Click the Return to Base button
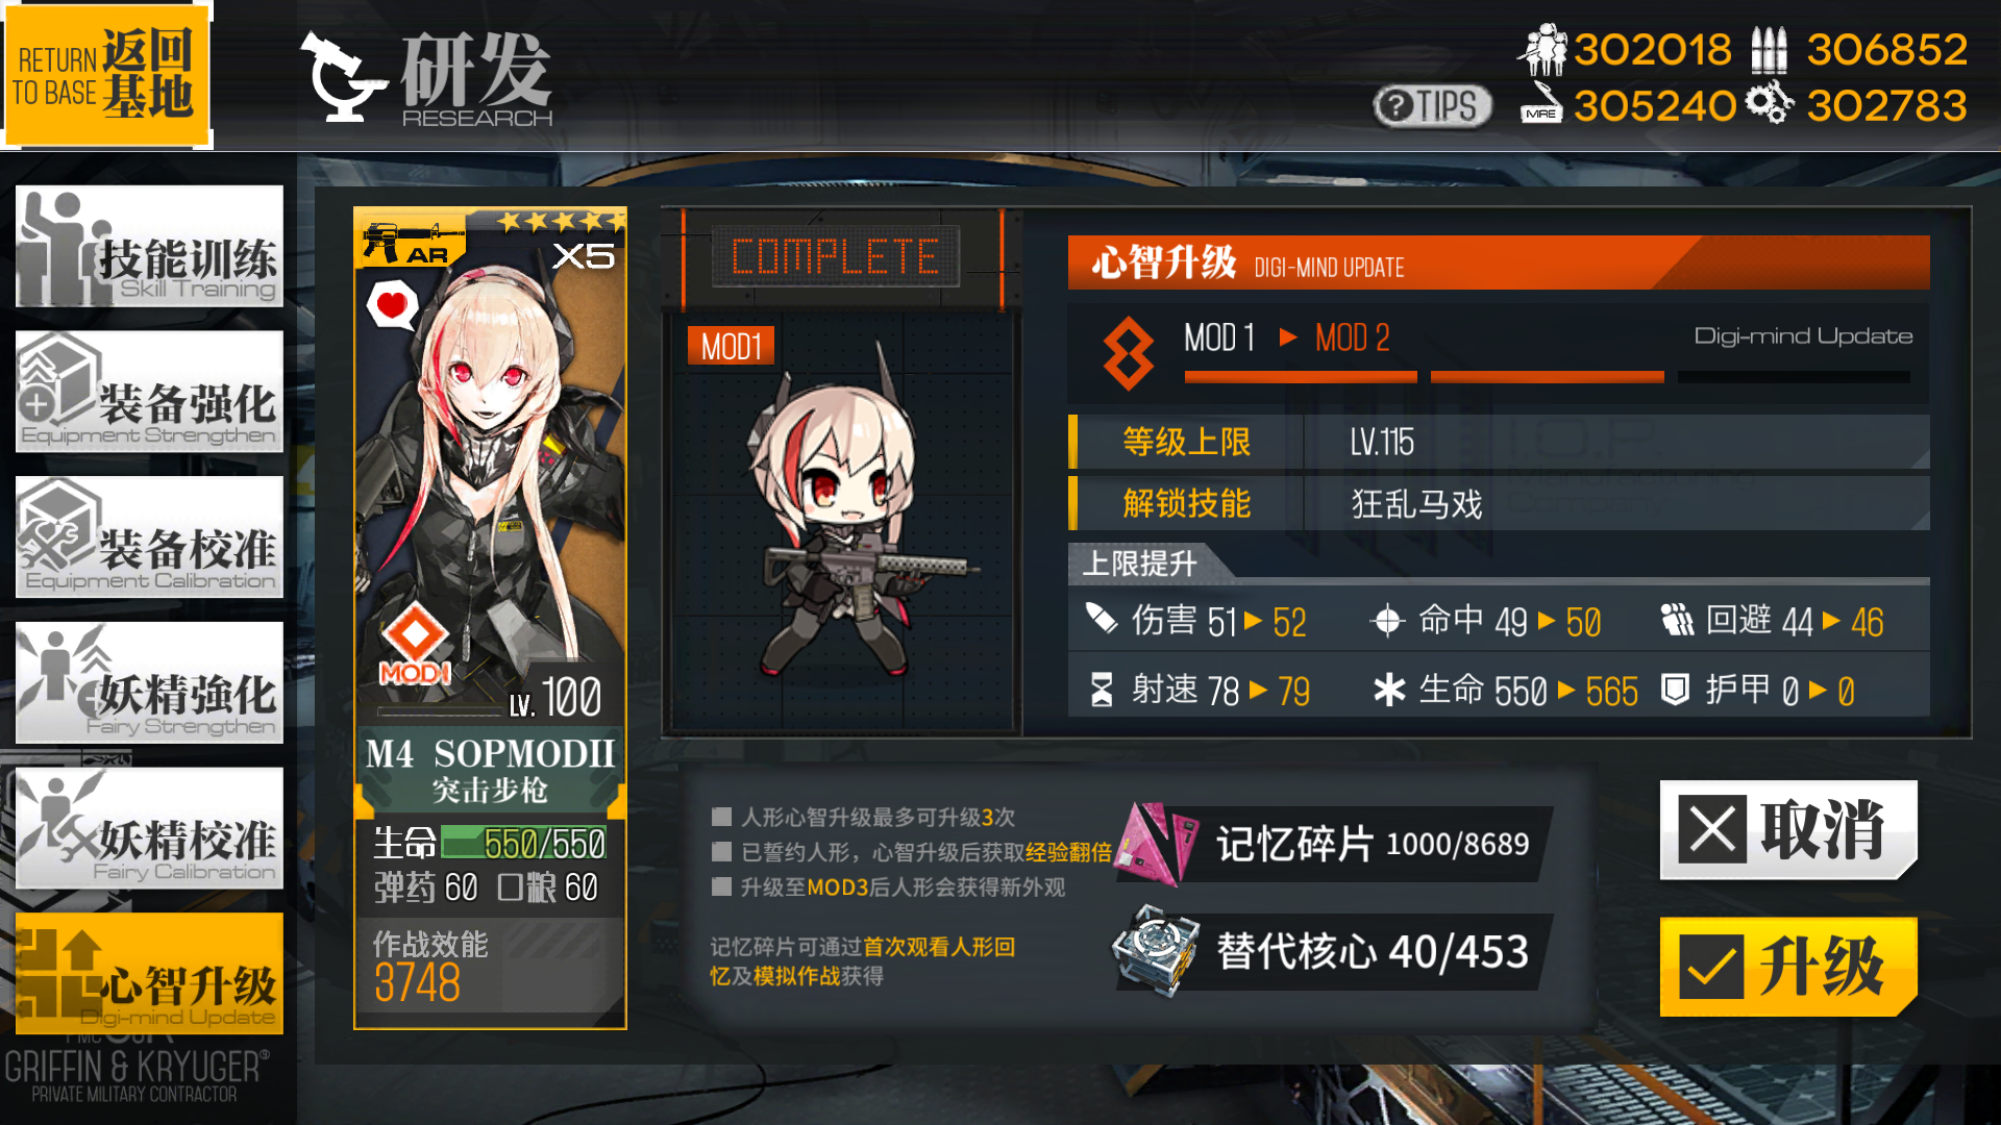This screenshot has width=2001, height=1125. pos(106,75)
